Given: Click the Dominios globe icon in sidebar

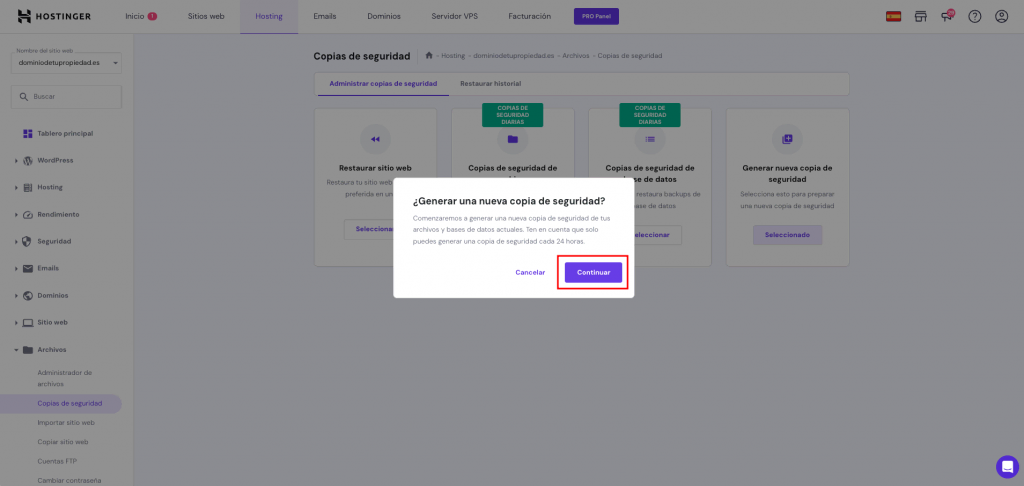Looking at the screenshot, I should 27,295.
